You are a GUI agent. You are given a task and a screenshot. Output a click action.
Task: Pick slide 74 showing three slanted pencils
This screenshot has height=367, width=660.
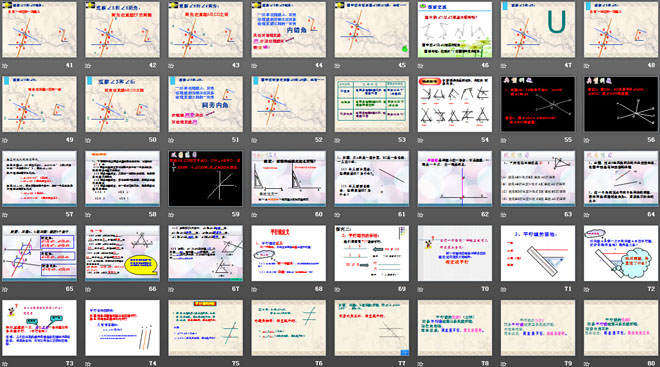(x=122, y=328)
